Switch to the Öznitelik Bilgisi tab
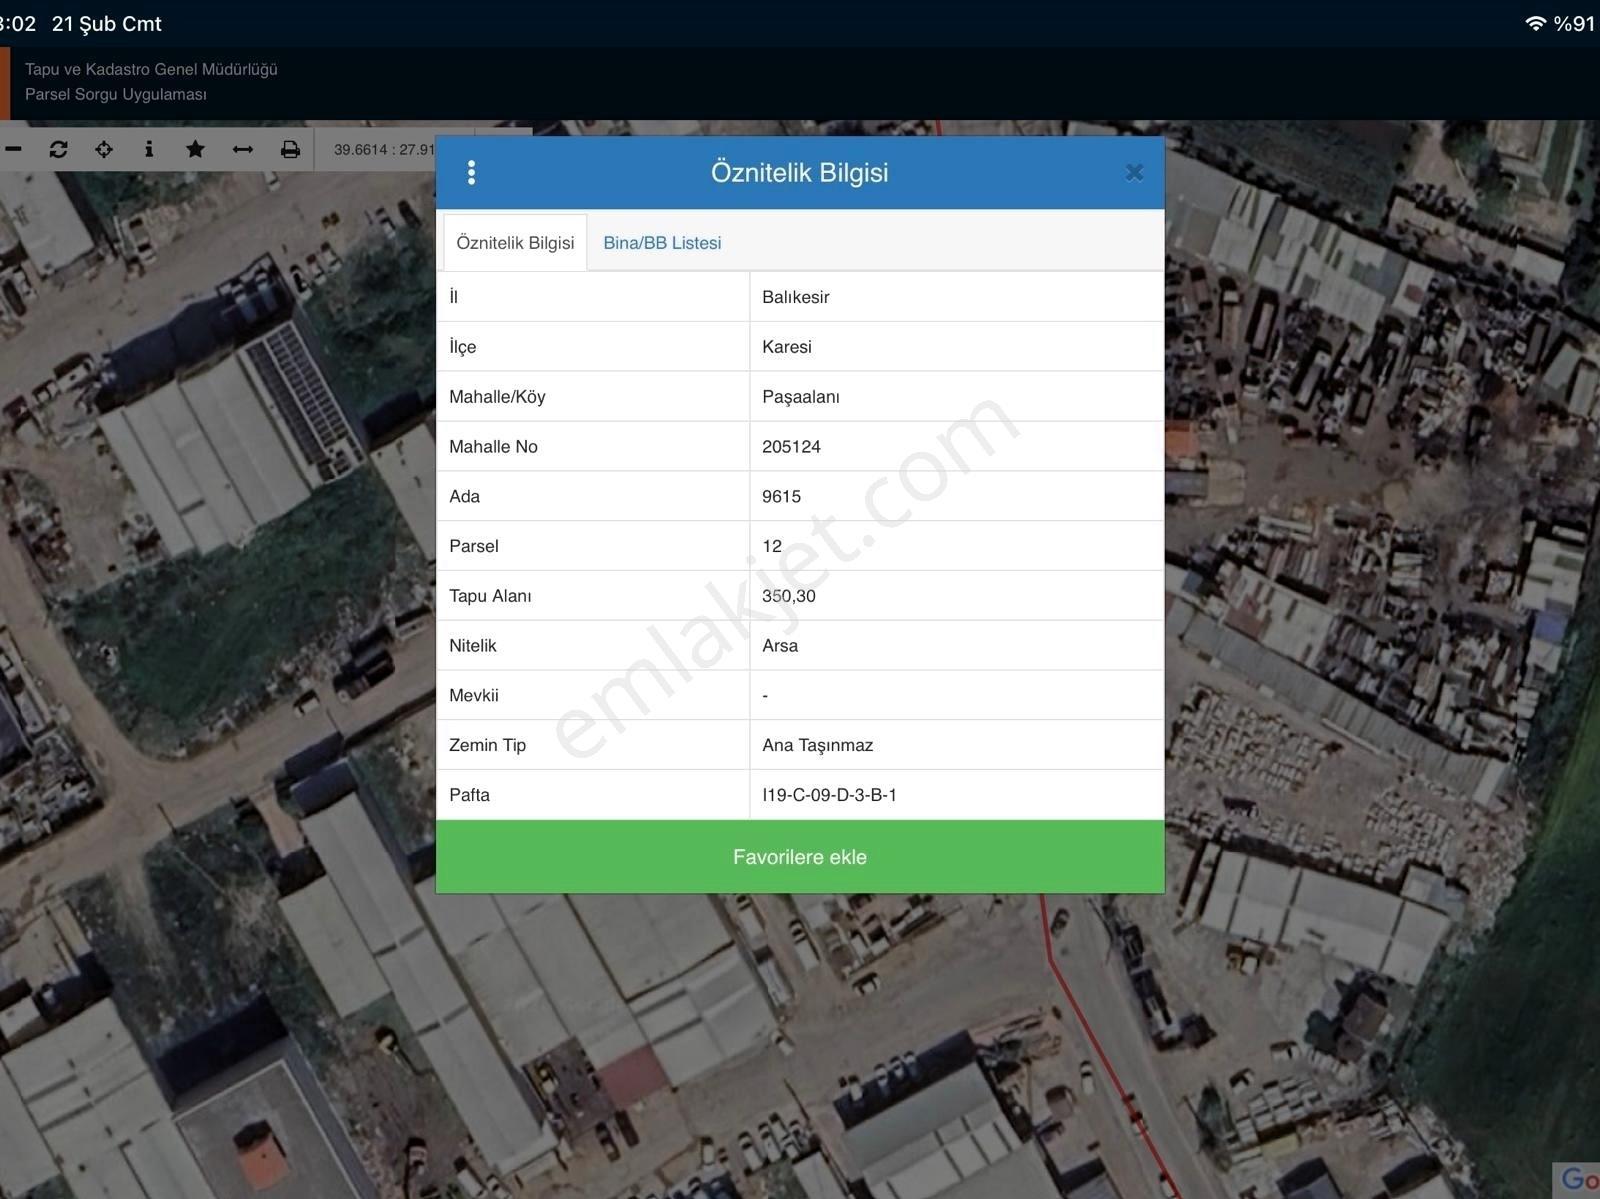The image size is (1600, 1199). [515, 243]
